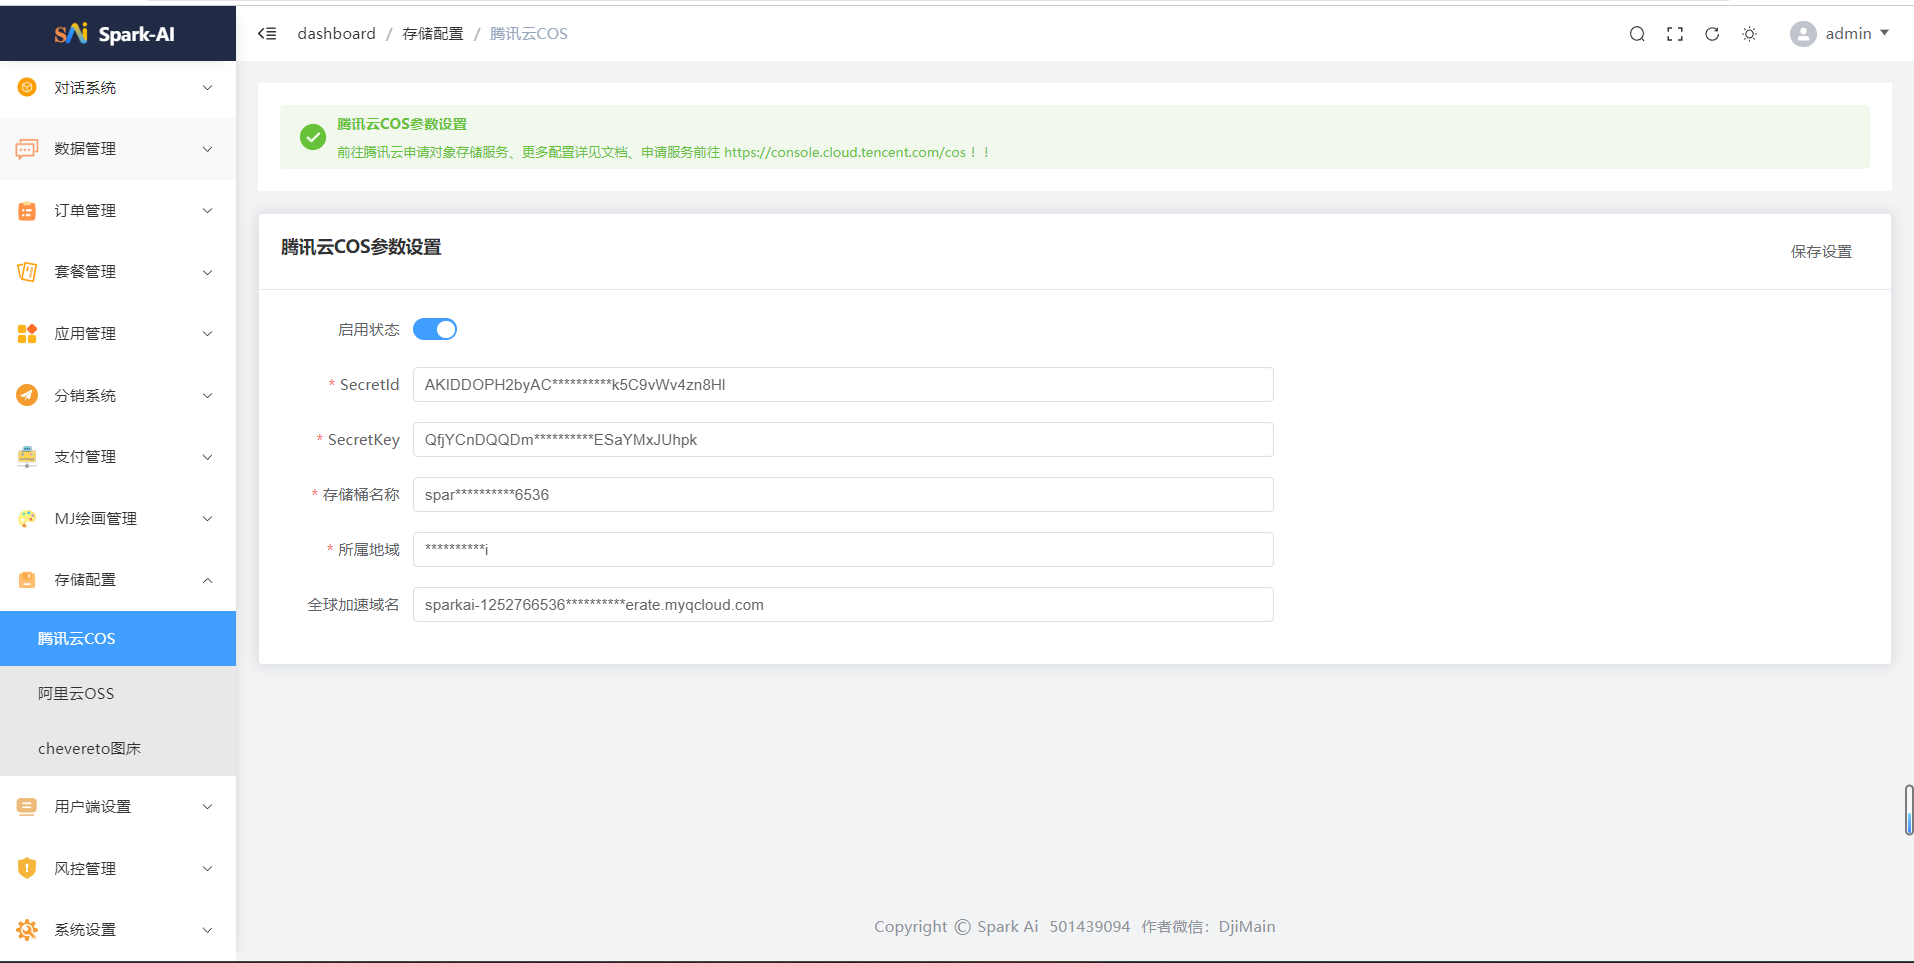Click the 系统设置 gear icon

[x=27, y=930]
